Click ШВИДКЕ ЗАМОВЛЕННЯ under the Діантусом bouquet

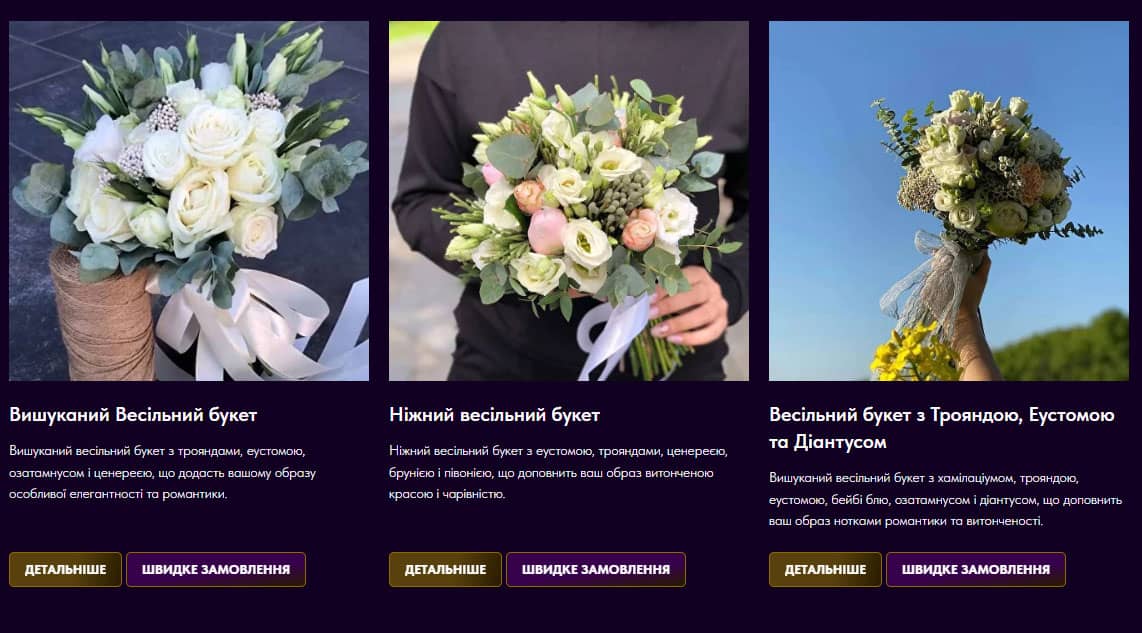tap(976, 569)
